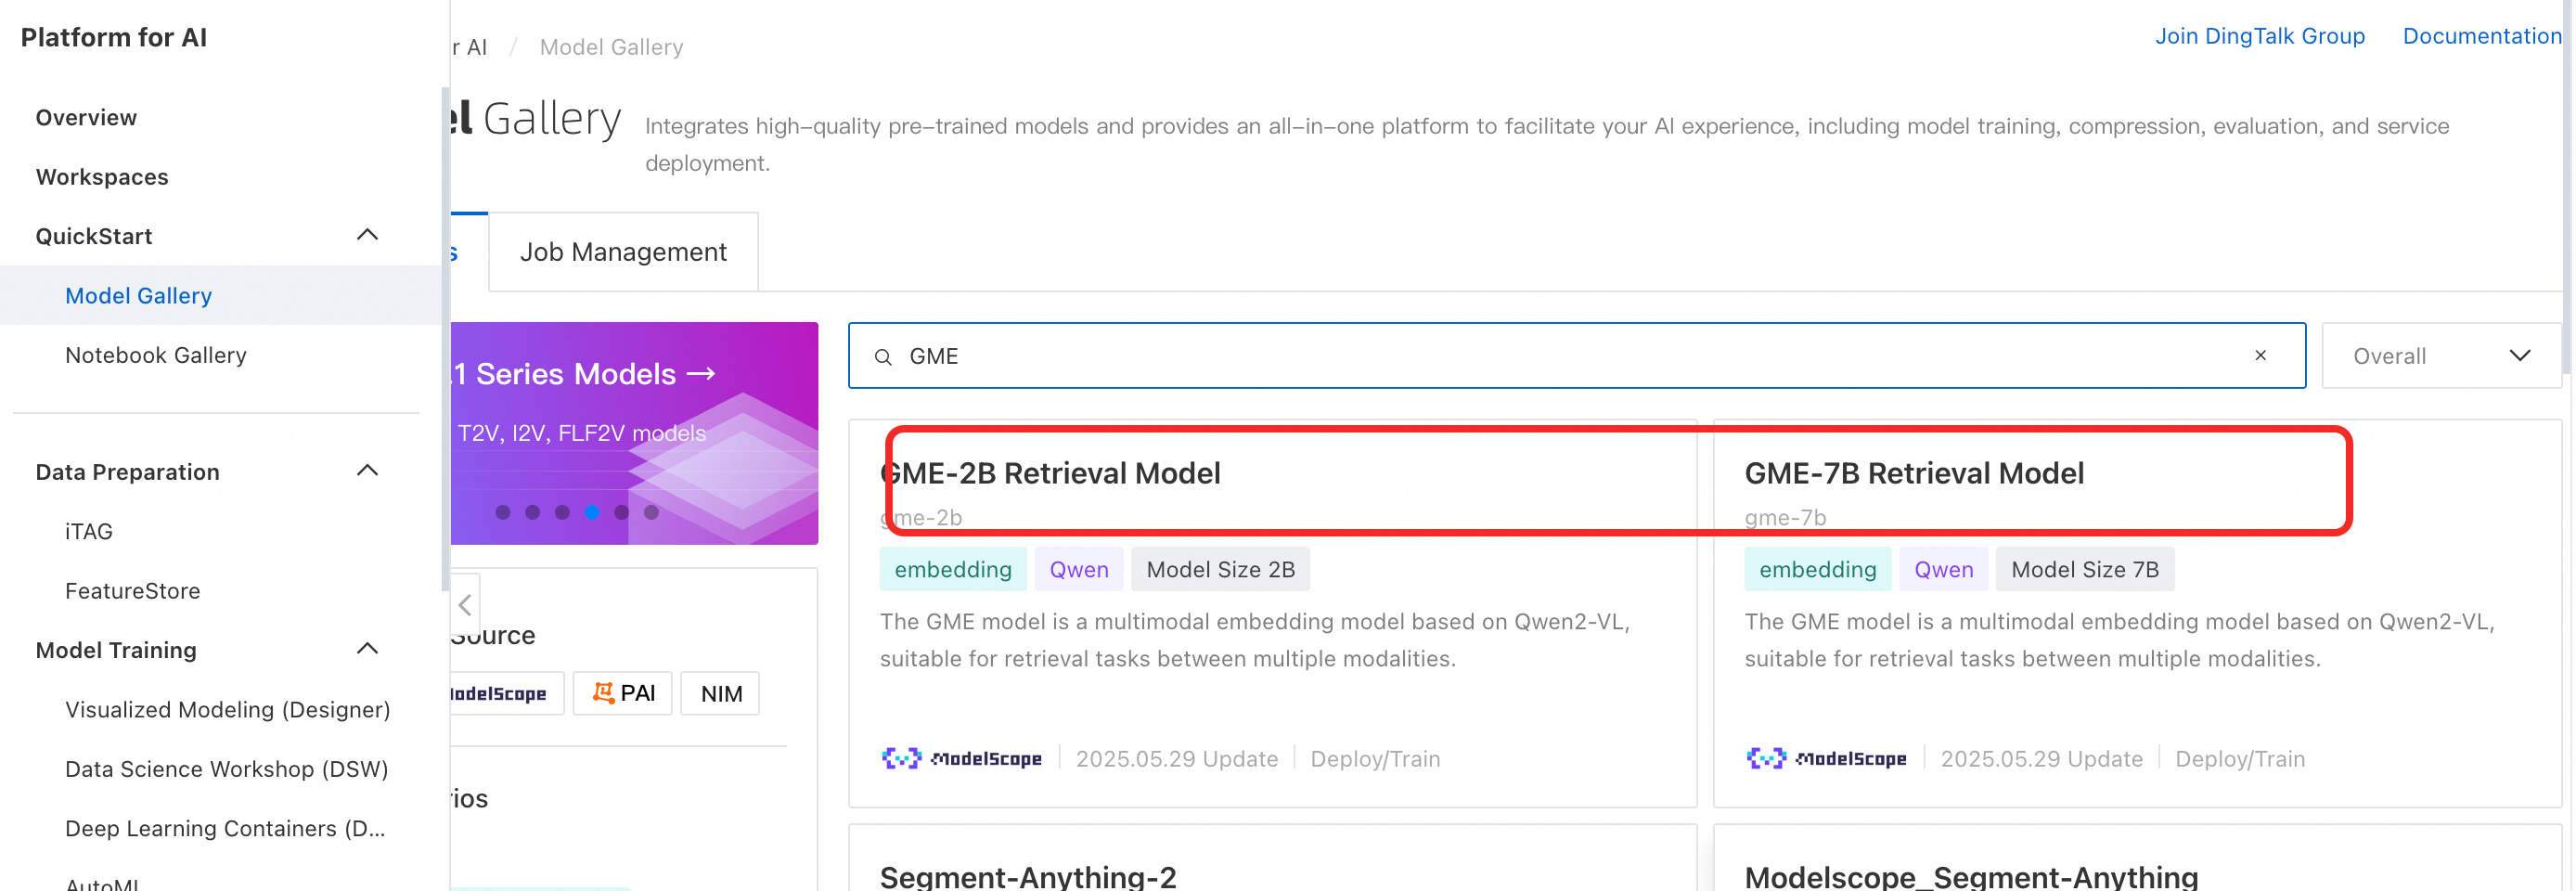Open Notebook Gallery in sidebar
2576x891 pixels.
(x=156, y=355)
